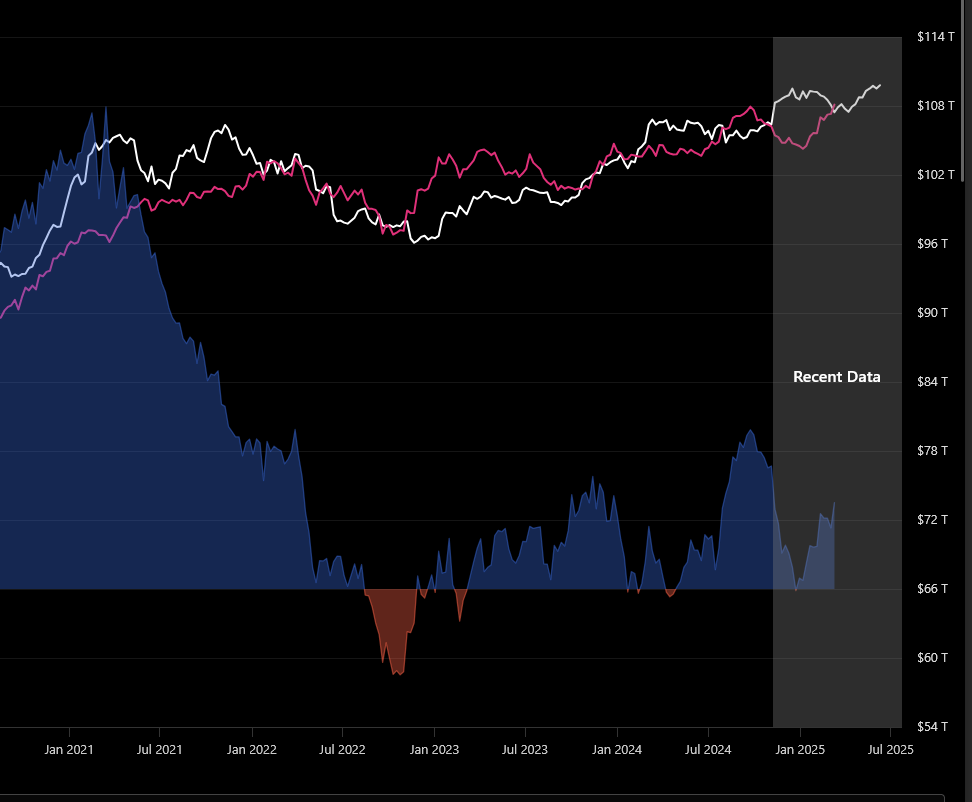Click the $78 T axis label
The width and height of the screenshot is (972, 802).
coord(932,451)
